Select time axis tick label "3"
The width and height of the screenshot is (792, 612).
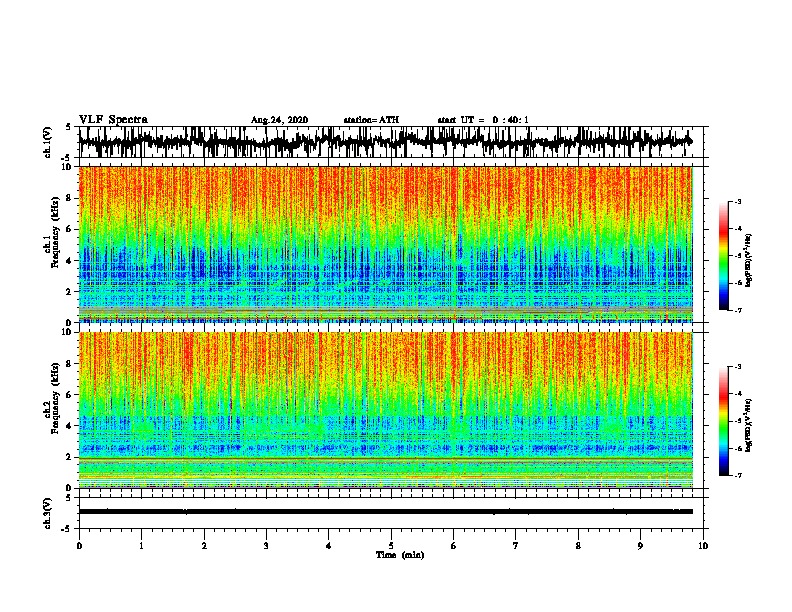point(266,546)
